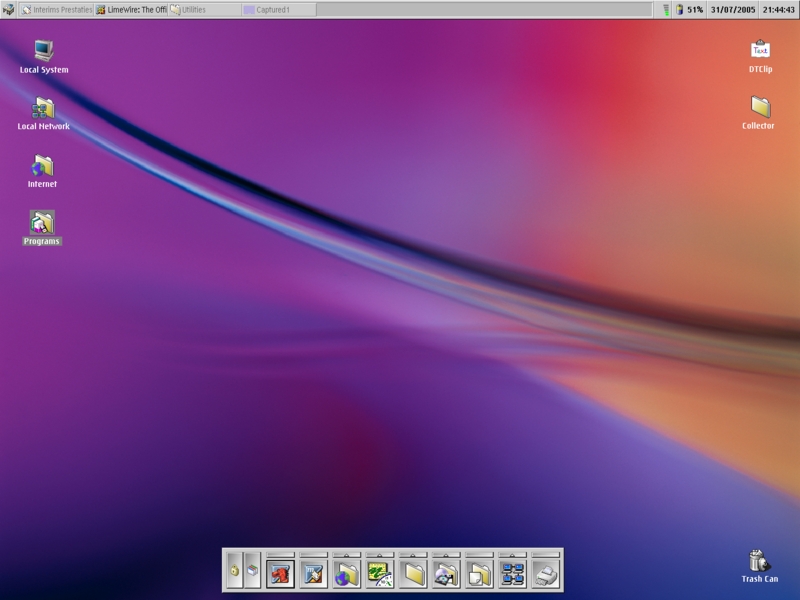Open drawer above the network computers button
This screenshot has height=600, width=800.
tap(512, 554)
